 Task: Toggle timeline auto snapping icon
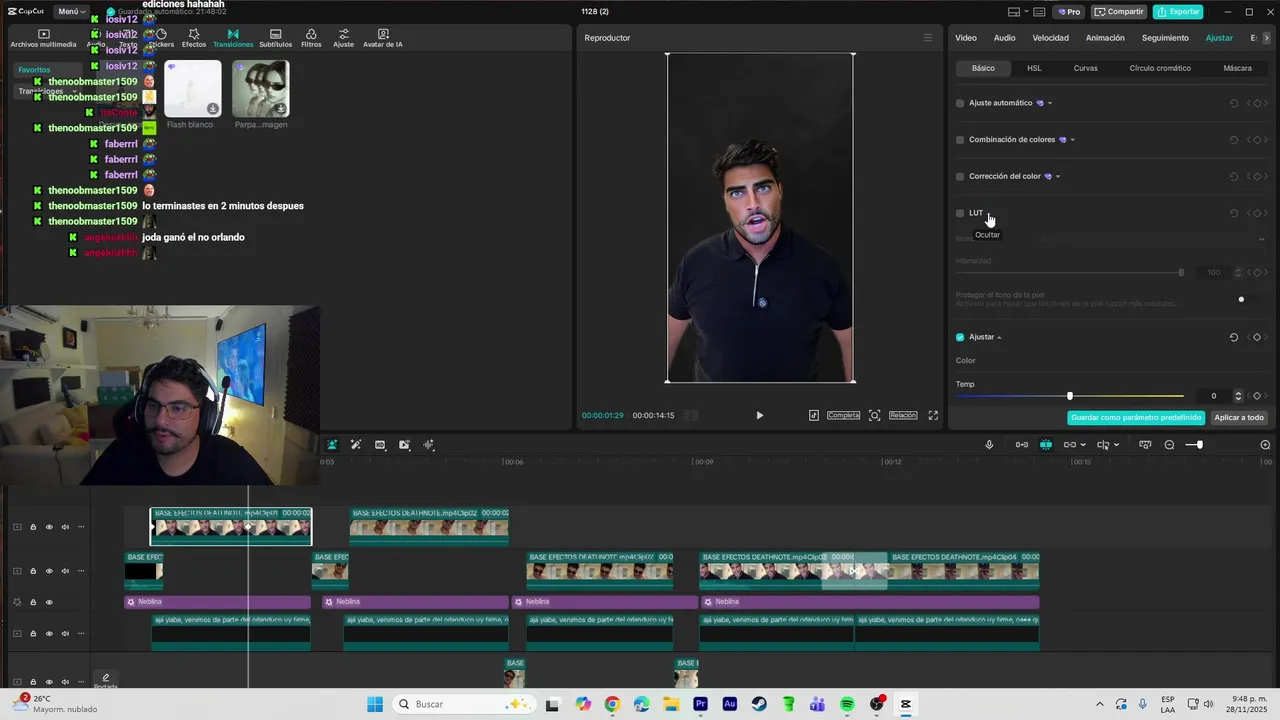1046,445
